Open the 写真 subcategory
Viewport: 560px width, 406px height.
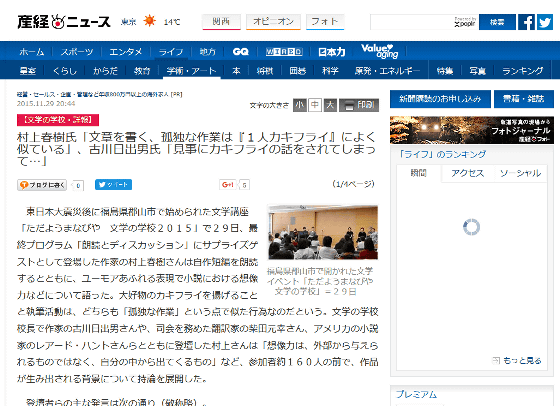[478, 71]
